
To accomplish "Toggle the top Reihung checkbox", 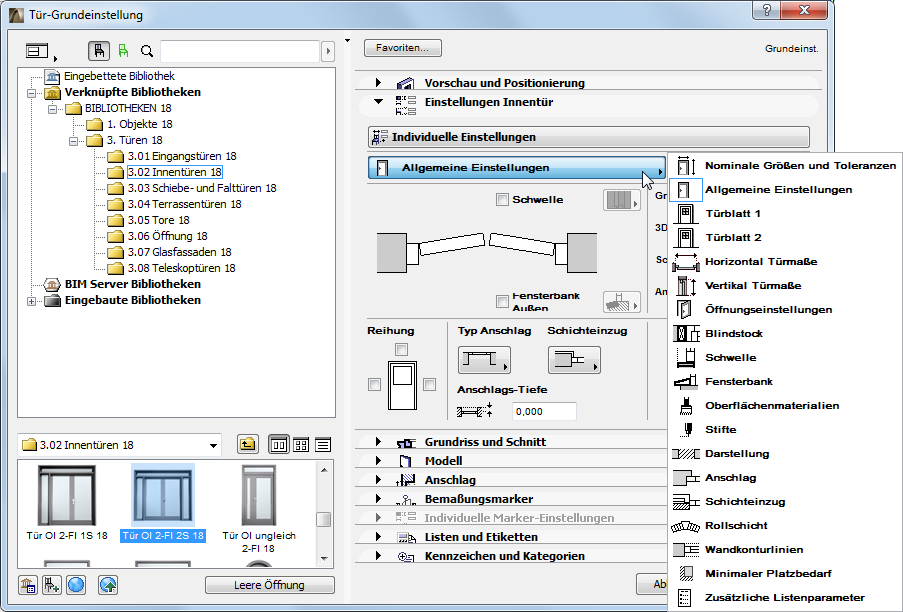I will (x=402, y=348).
